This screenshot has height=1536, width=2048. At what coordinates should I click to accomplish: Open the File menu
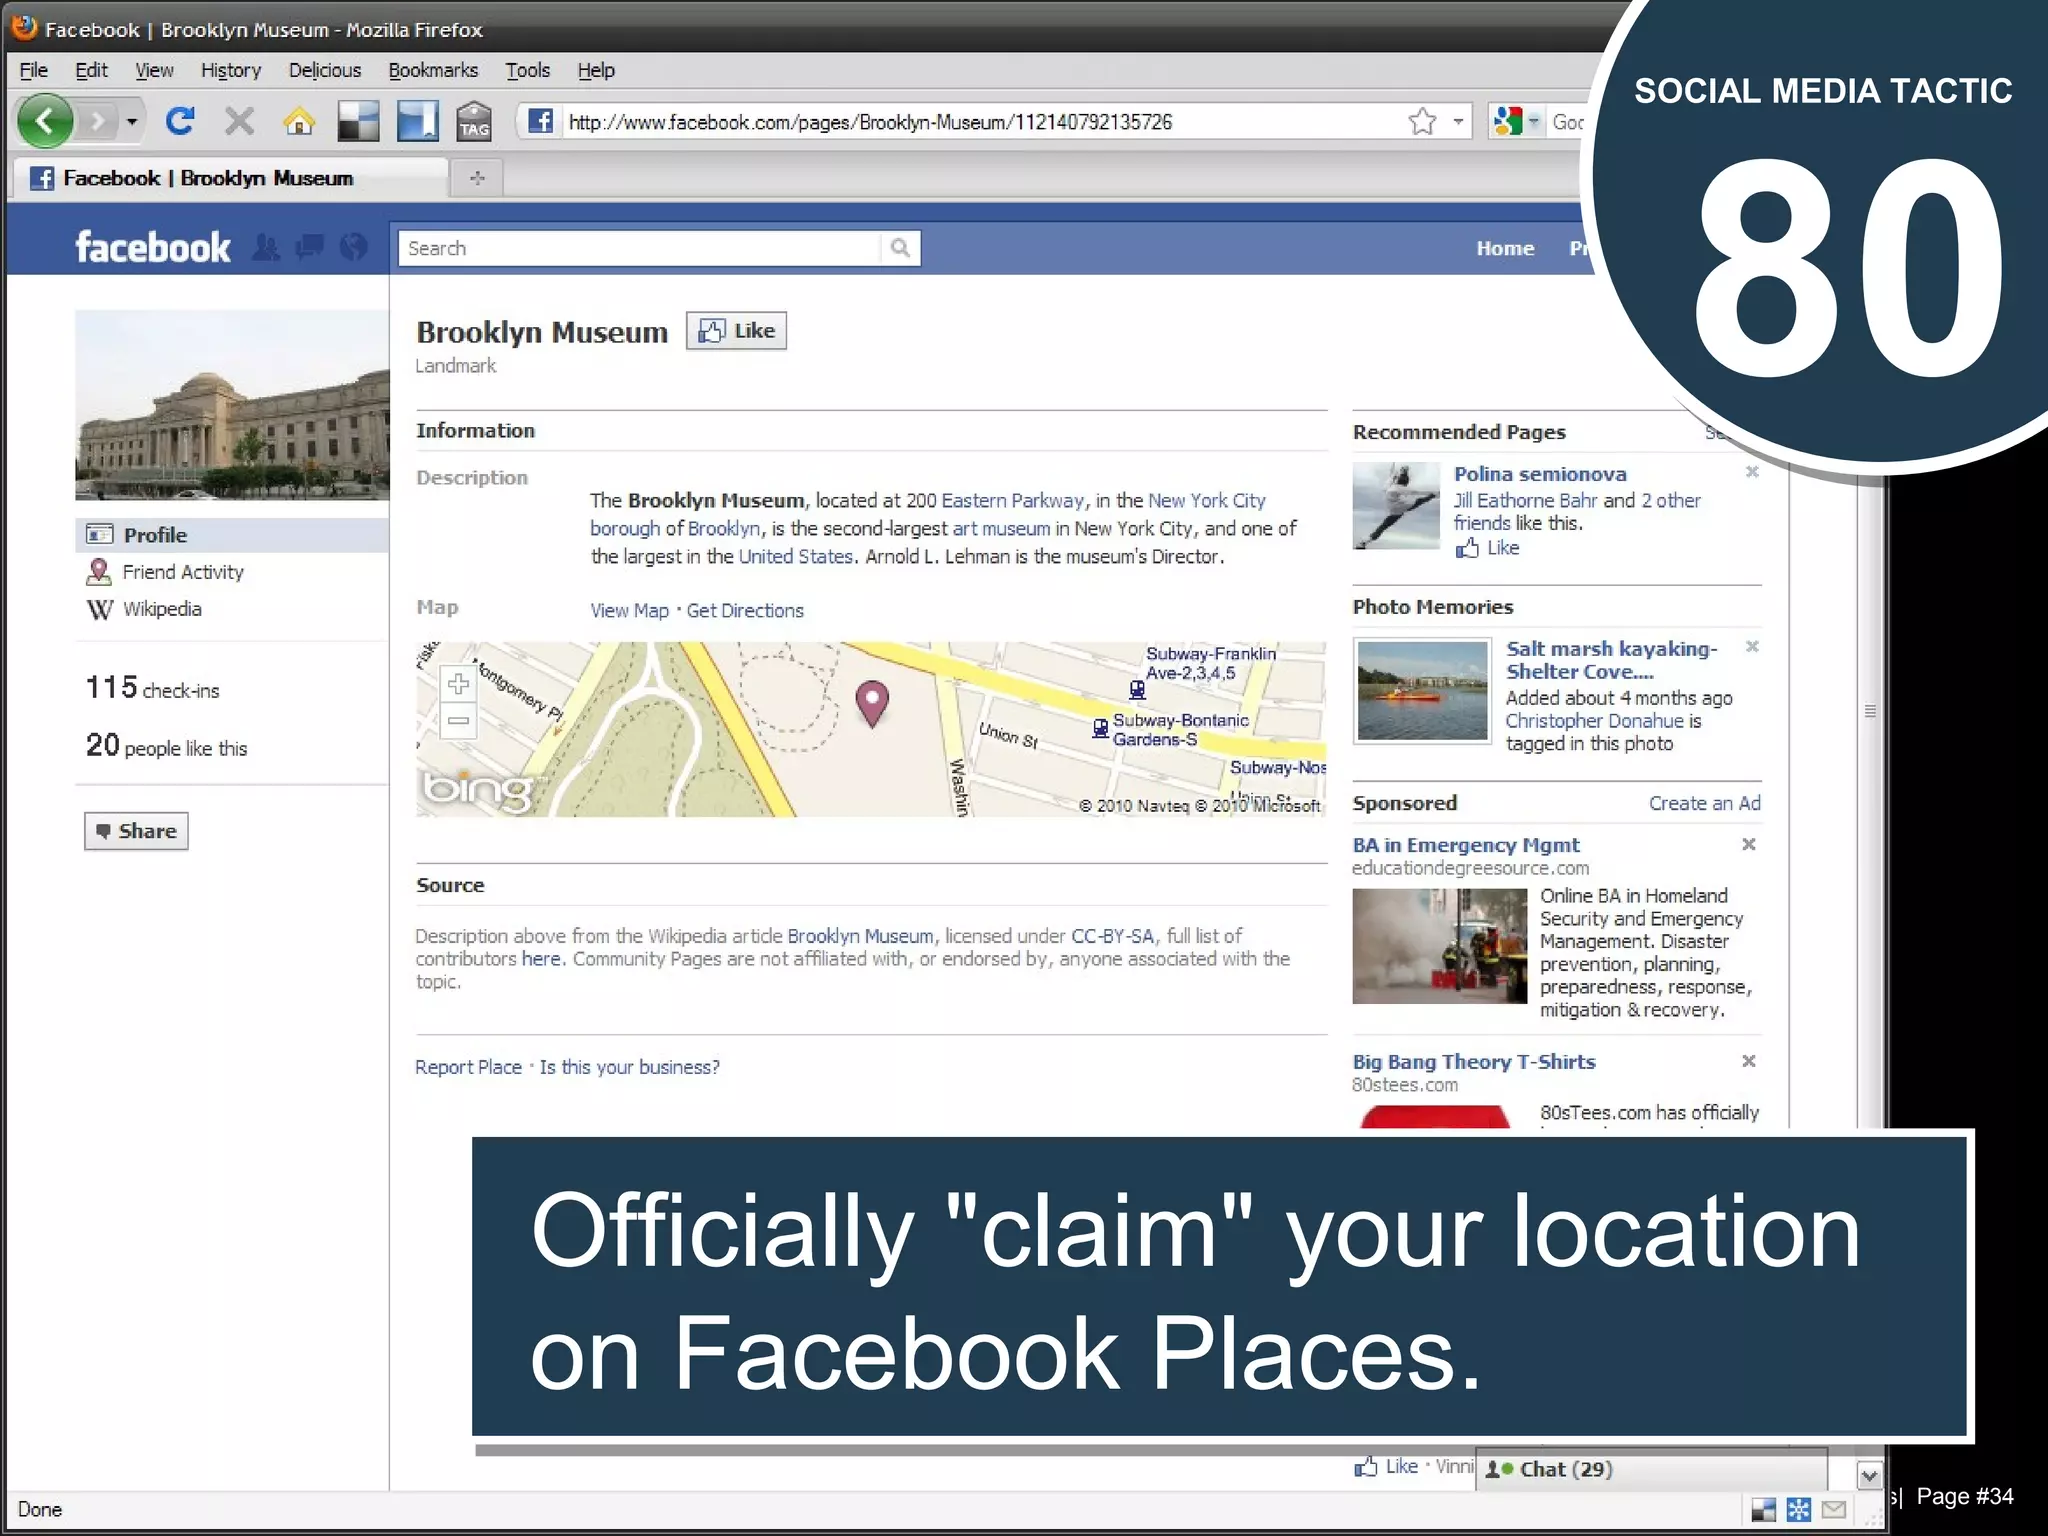33,70
